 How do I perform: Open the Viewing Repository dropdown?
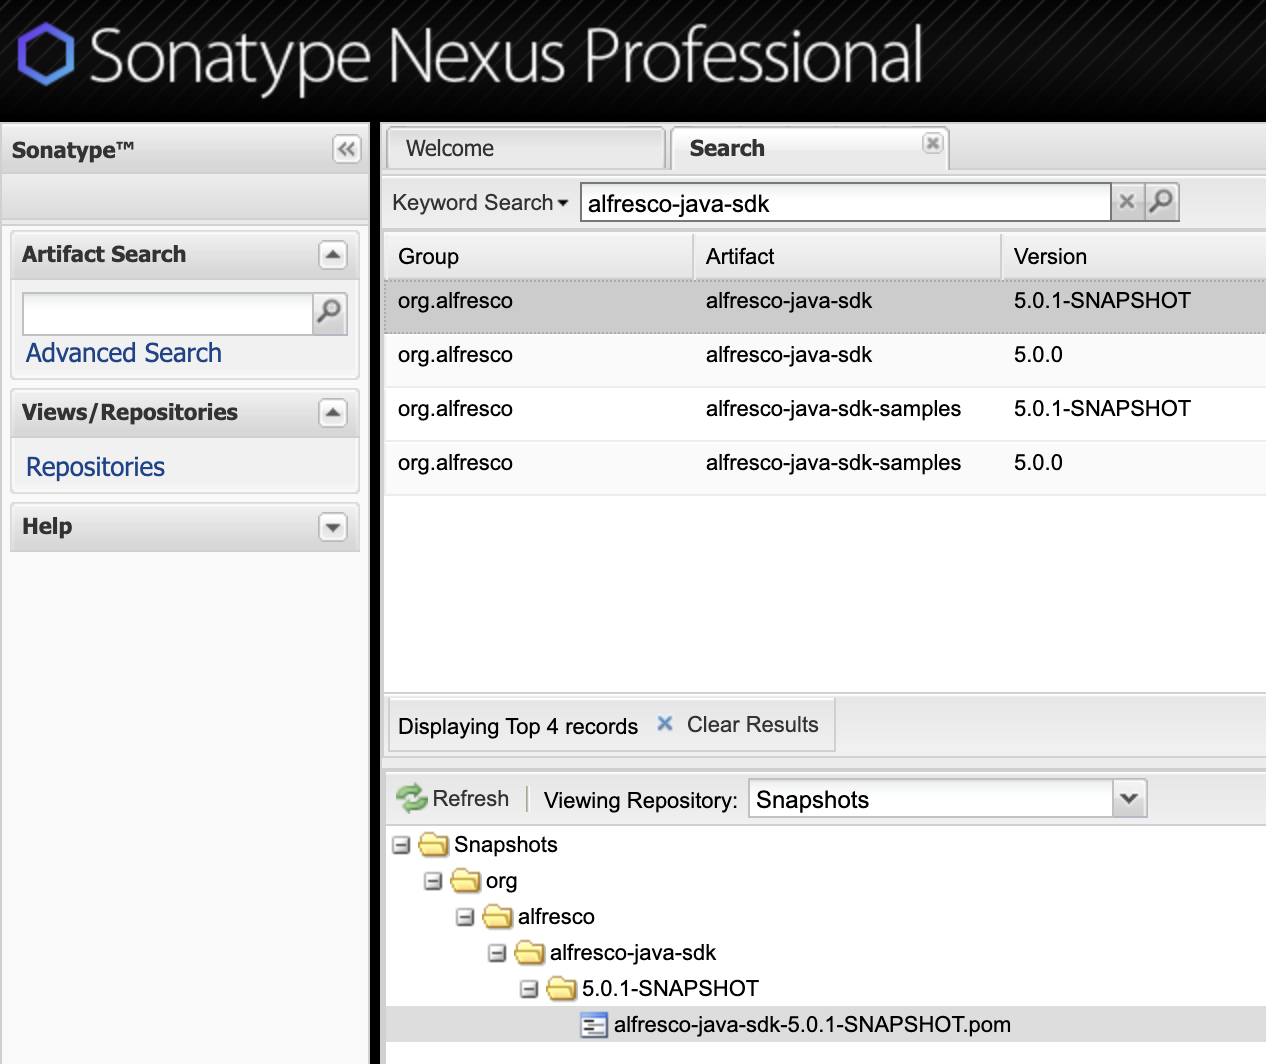[1129, 799]
